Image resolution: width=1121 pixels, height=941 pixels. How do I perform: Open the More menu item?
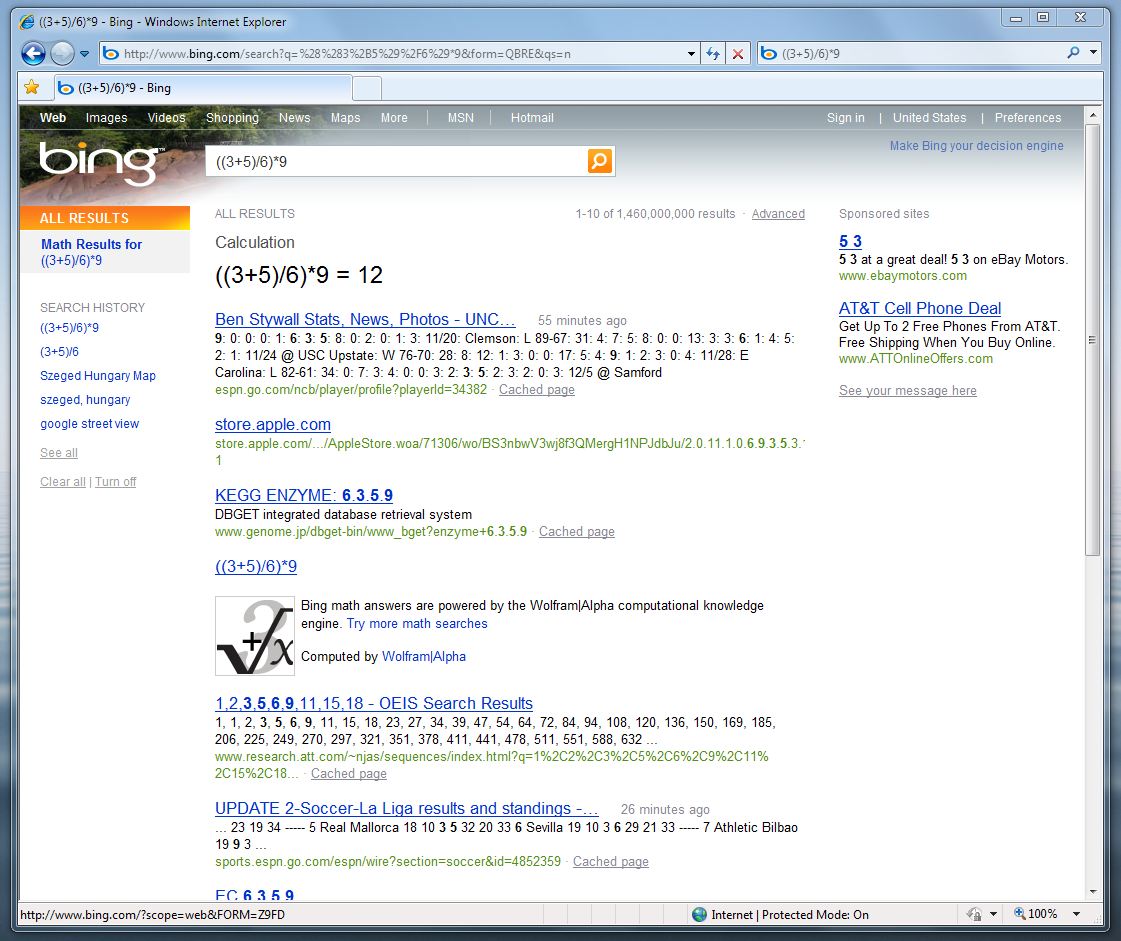click(x=394, y=118)
